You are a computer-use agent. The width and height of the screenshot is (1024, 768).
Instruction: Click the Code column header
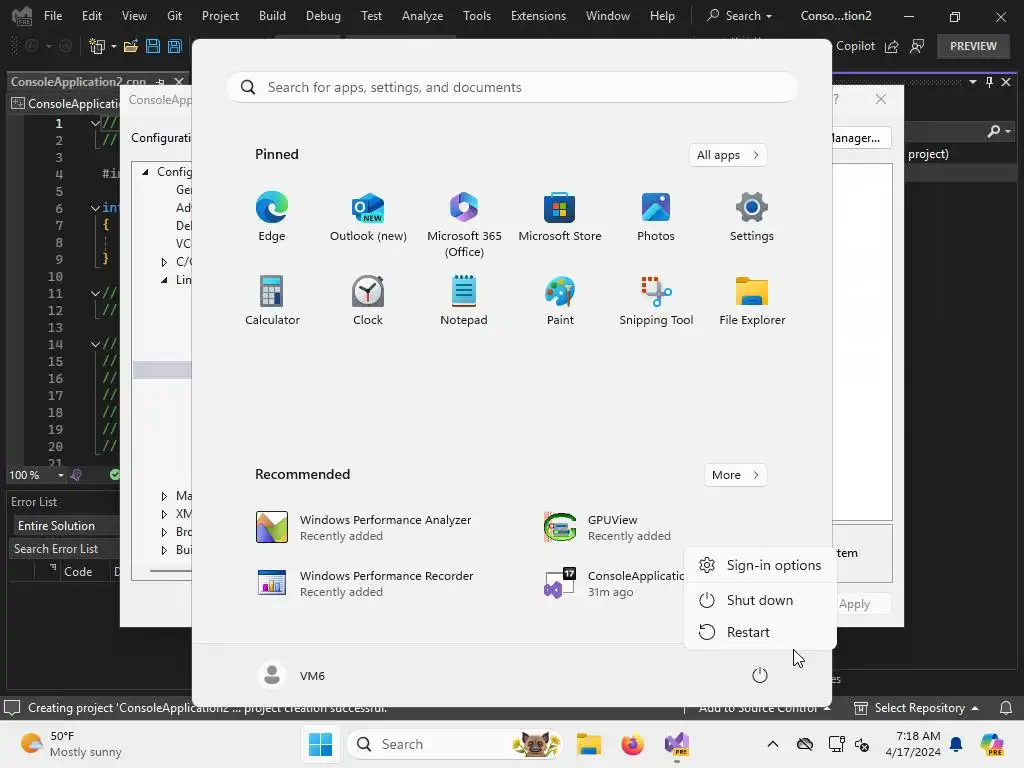(x=78, y=571)
